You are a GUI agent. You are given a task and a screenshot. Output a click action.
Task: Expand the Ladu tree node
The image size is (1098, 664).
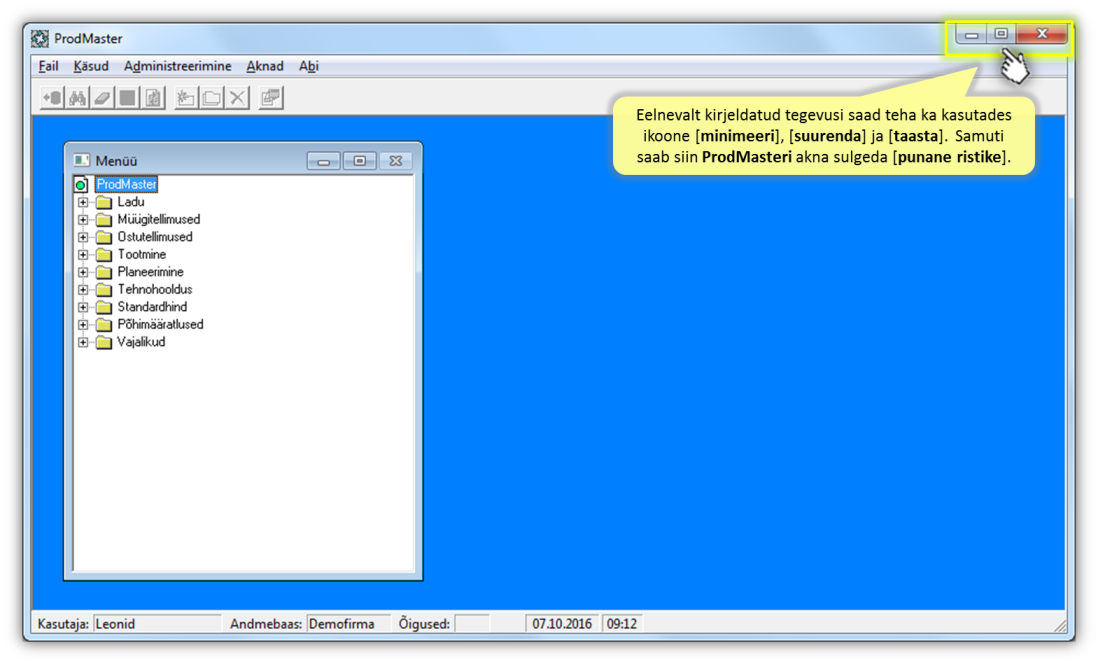click(x=83, y=202)
